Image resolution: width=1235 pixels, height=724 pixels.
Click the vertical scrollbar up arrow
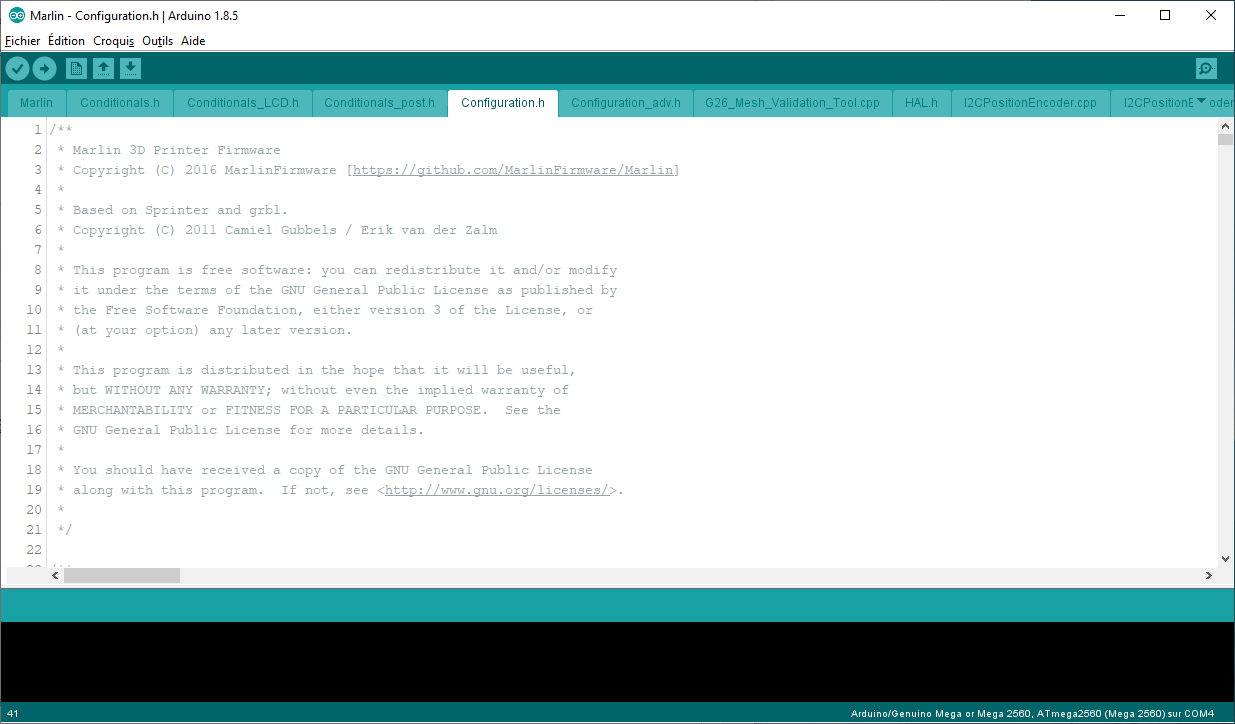(x=1225, y=126)
